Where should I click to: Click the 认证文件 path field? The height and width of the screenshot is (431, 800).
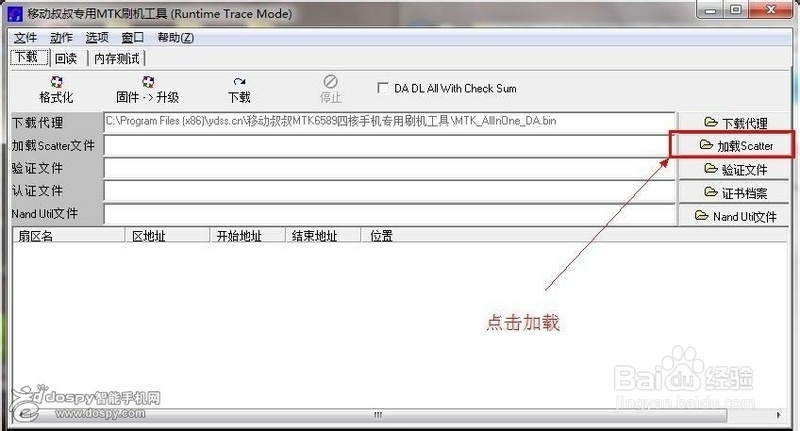point(389,191)
